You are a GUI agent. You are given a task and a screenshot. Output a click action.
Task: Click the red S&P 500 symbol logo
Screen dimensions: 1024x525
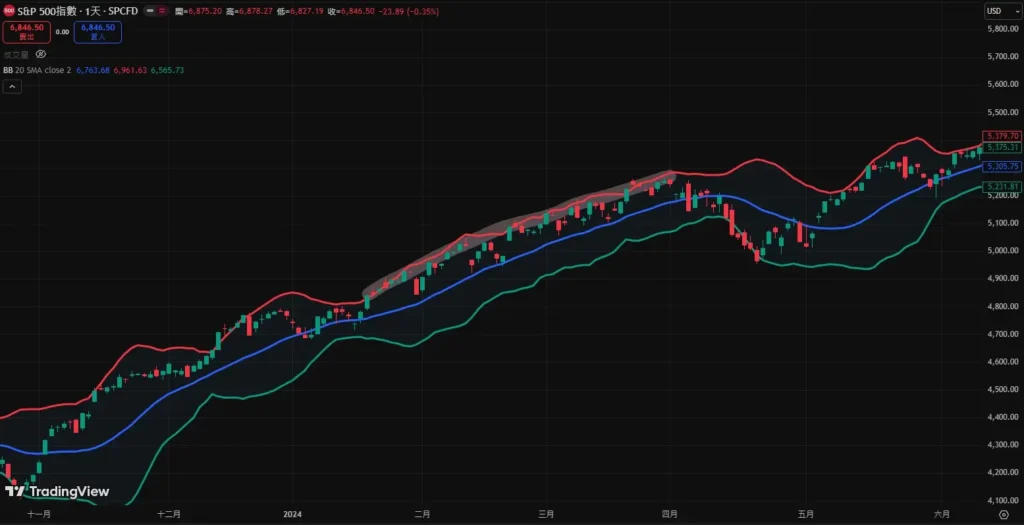click(8, 10)
